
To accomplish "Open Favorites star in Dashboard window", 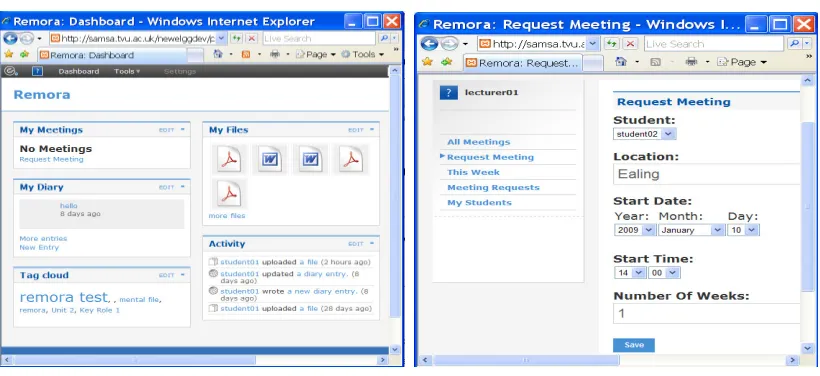I will (8, 54).
